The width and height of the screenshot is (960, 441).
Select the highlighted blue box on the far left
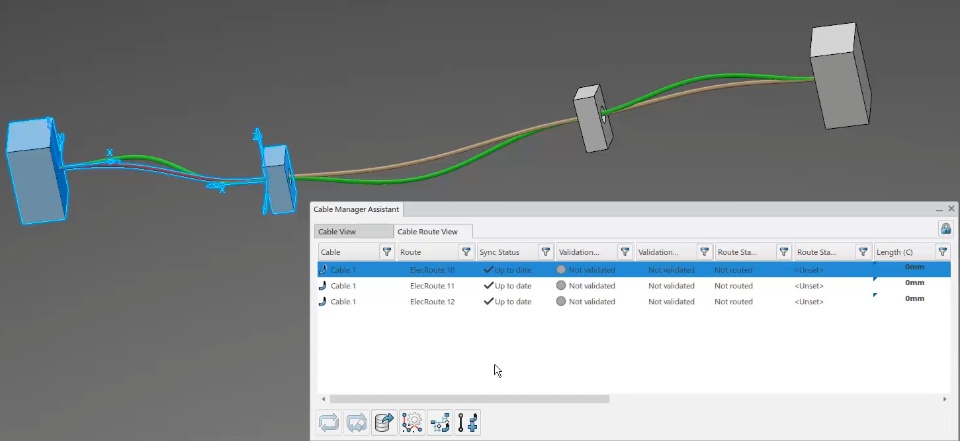[36, 171]
